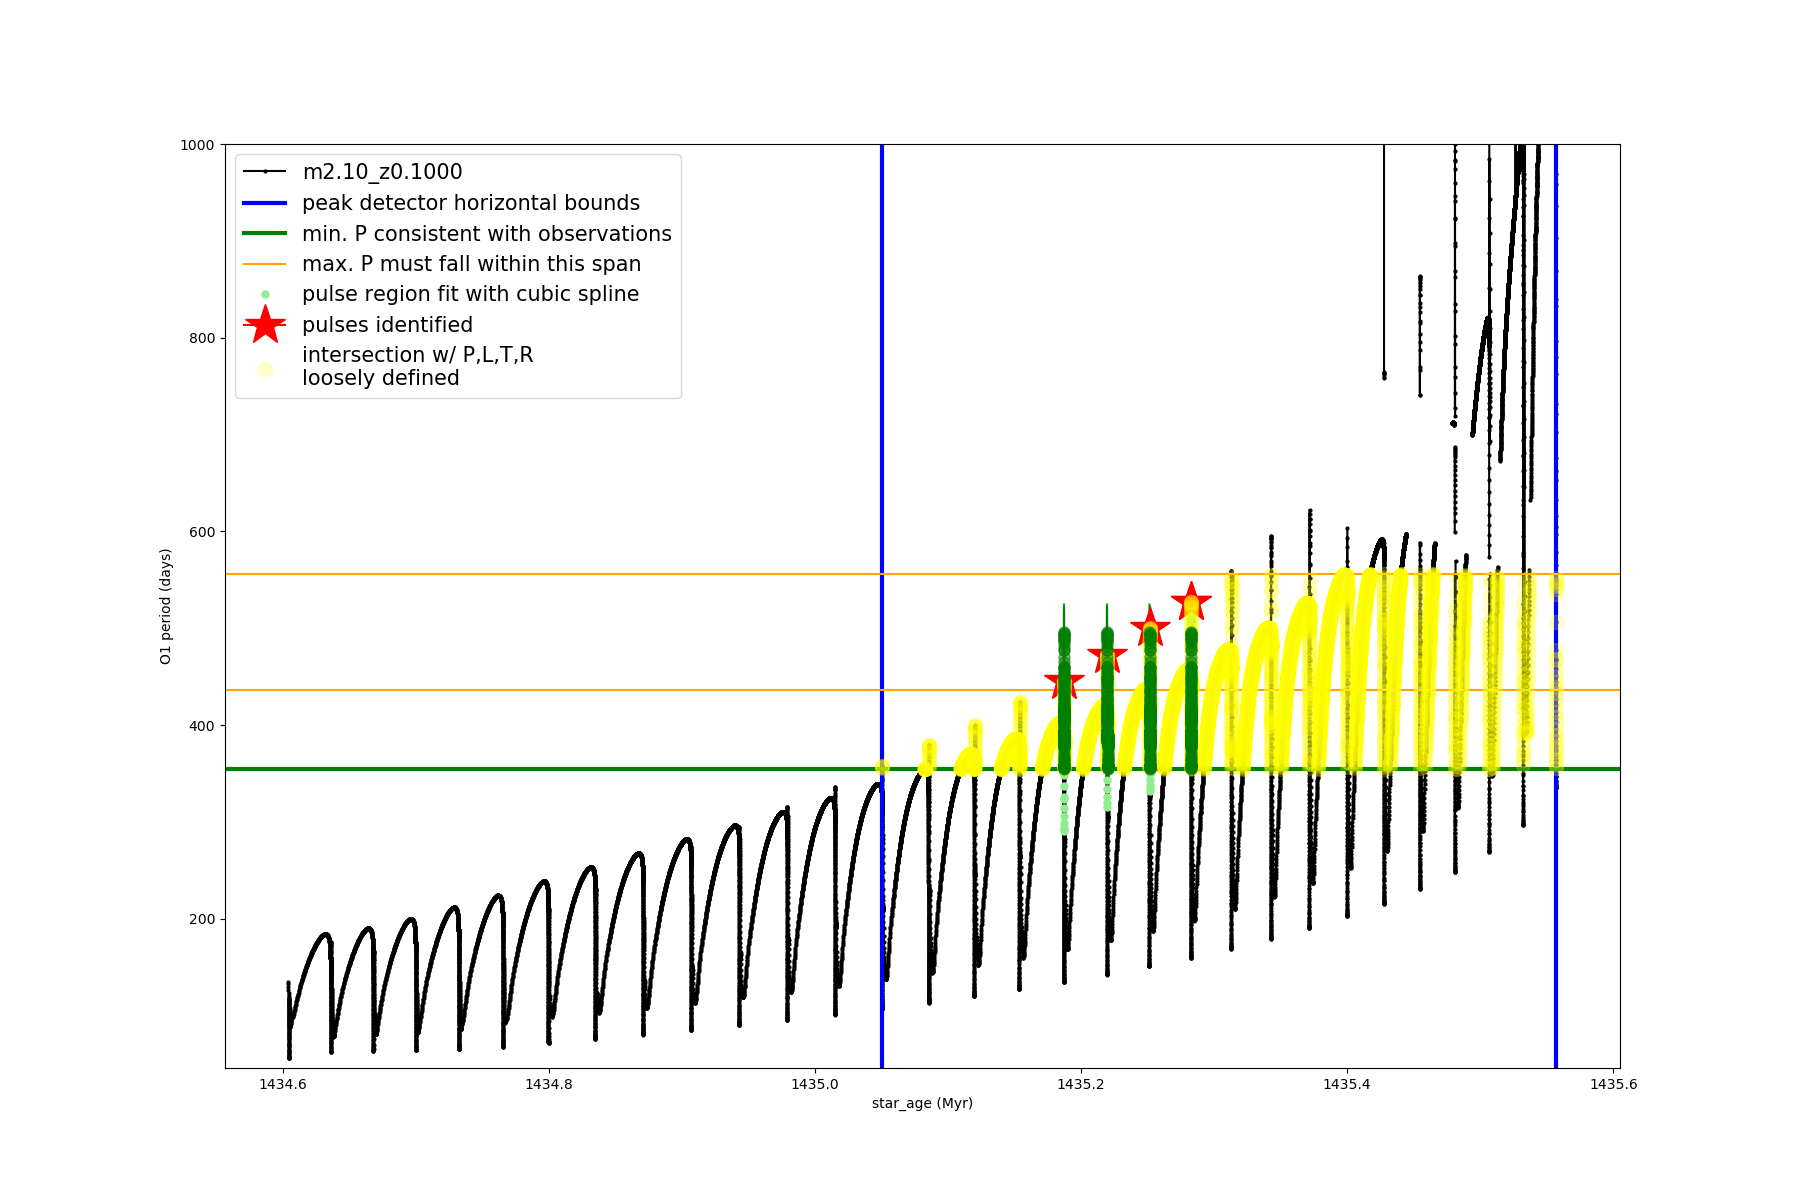Click the x-axis label 'star_age (Myr)'

click(922, 1103)
